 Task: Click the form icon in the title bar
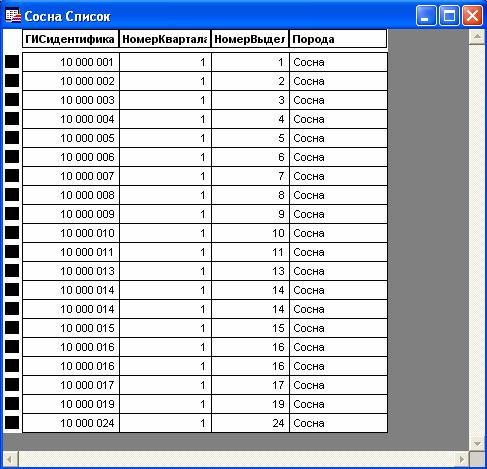13,16
